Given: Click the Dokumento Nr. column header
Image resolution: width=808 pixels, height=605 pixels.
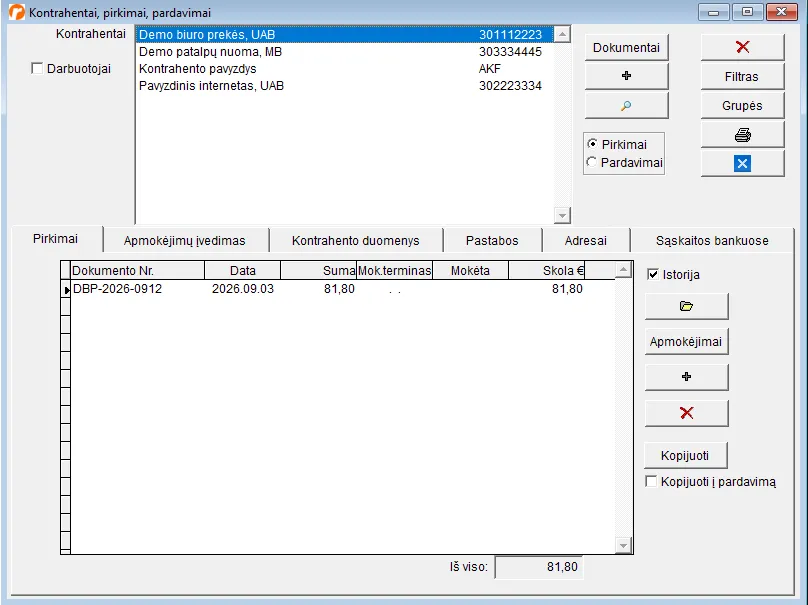Looking at the screenshot, I should pos(138,271).
